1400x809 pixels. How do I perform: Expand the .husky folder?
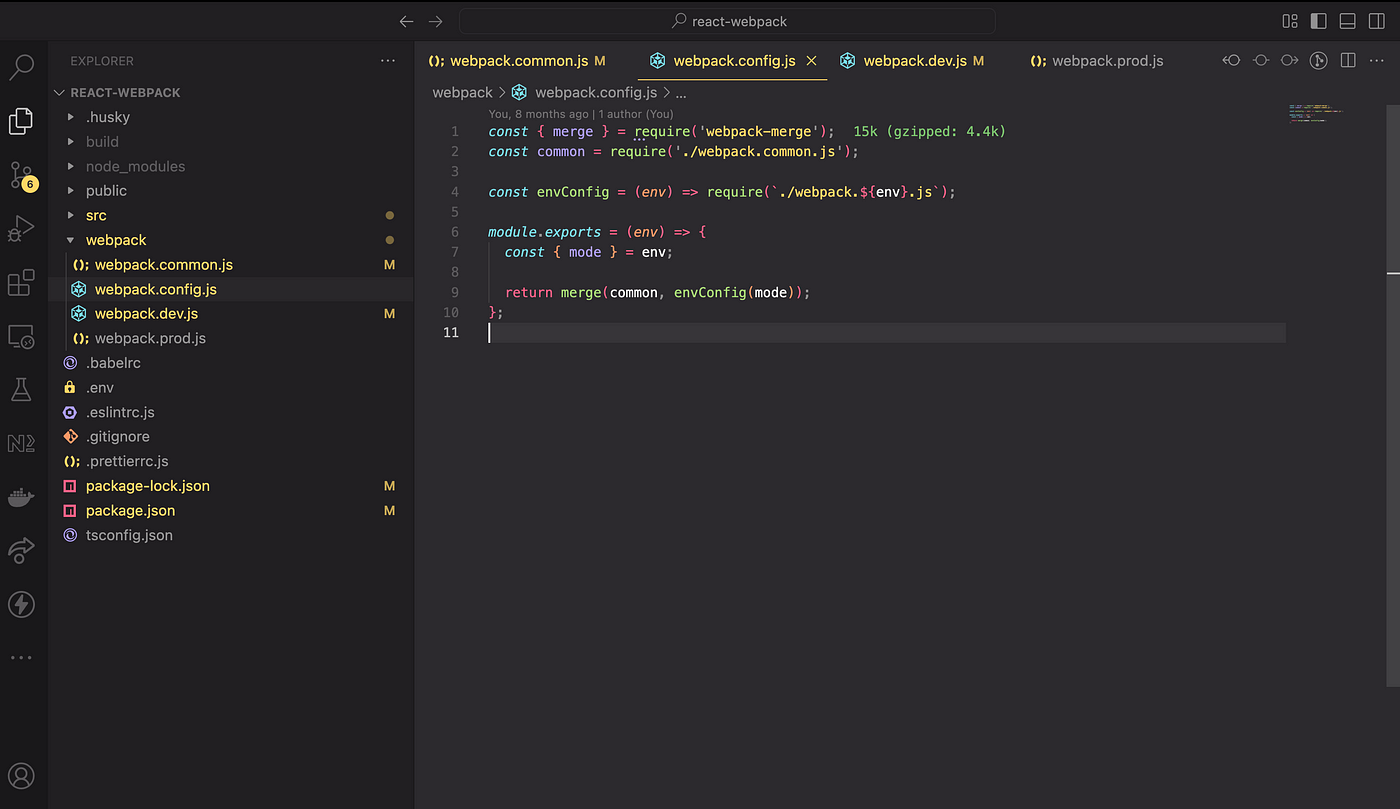[231, 117]
